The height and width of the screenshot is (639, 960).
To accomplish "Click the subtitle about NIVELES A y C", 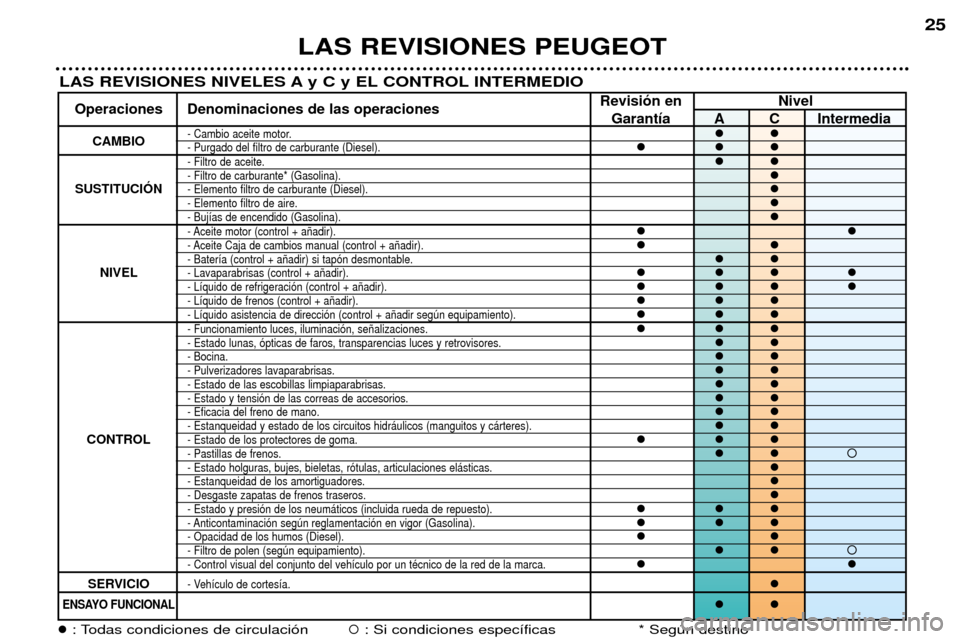I will click(x=321, y=82).
